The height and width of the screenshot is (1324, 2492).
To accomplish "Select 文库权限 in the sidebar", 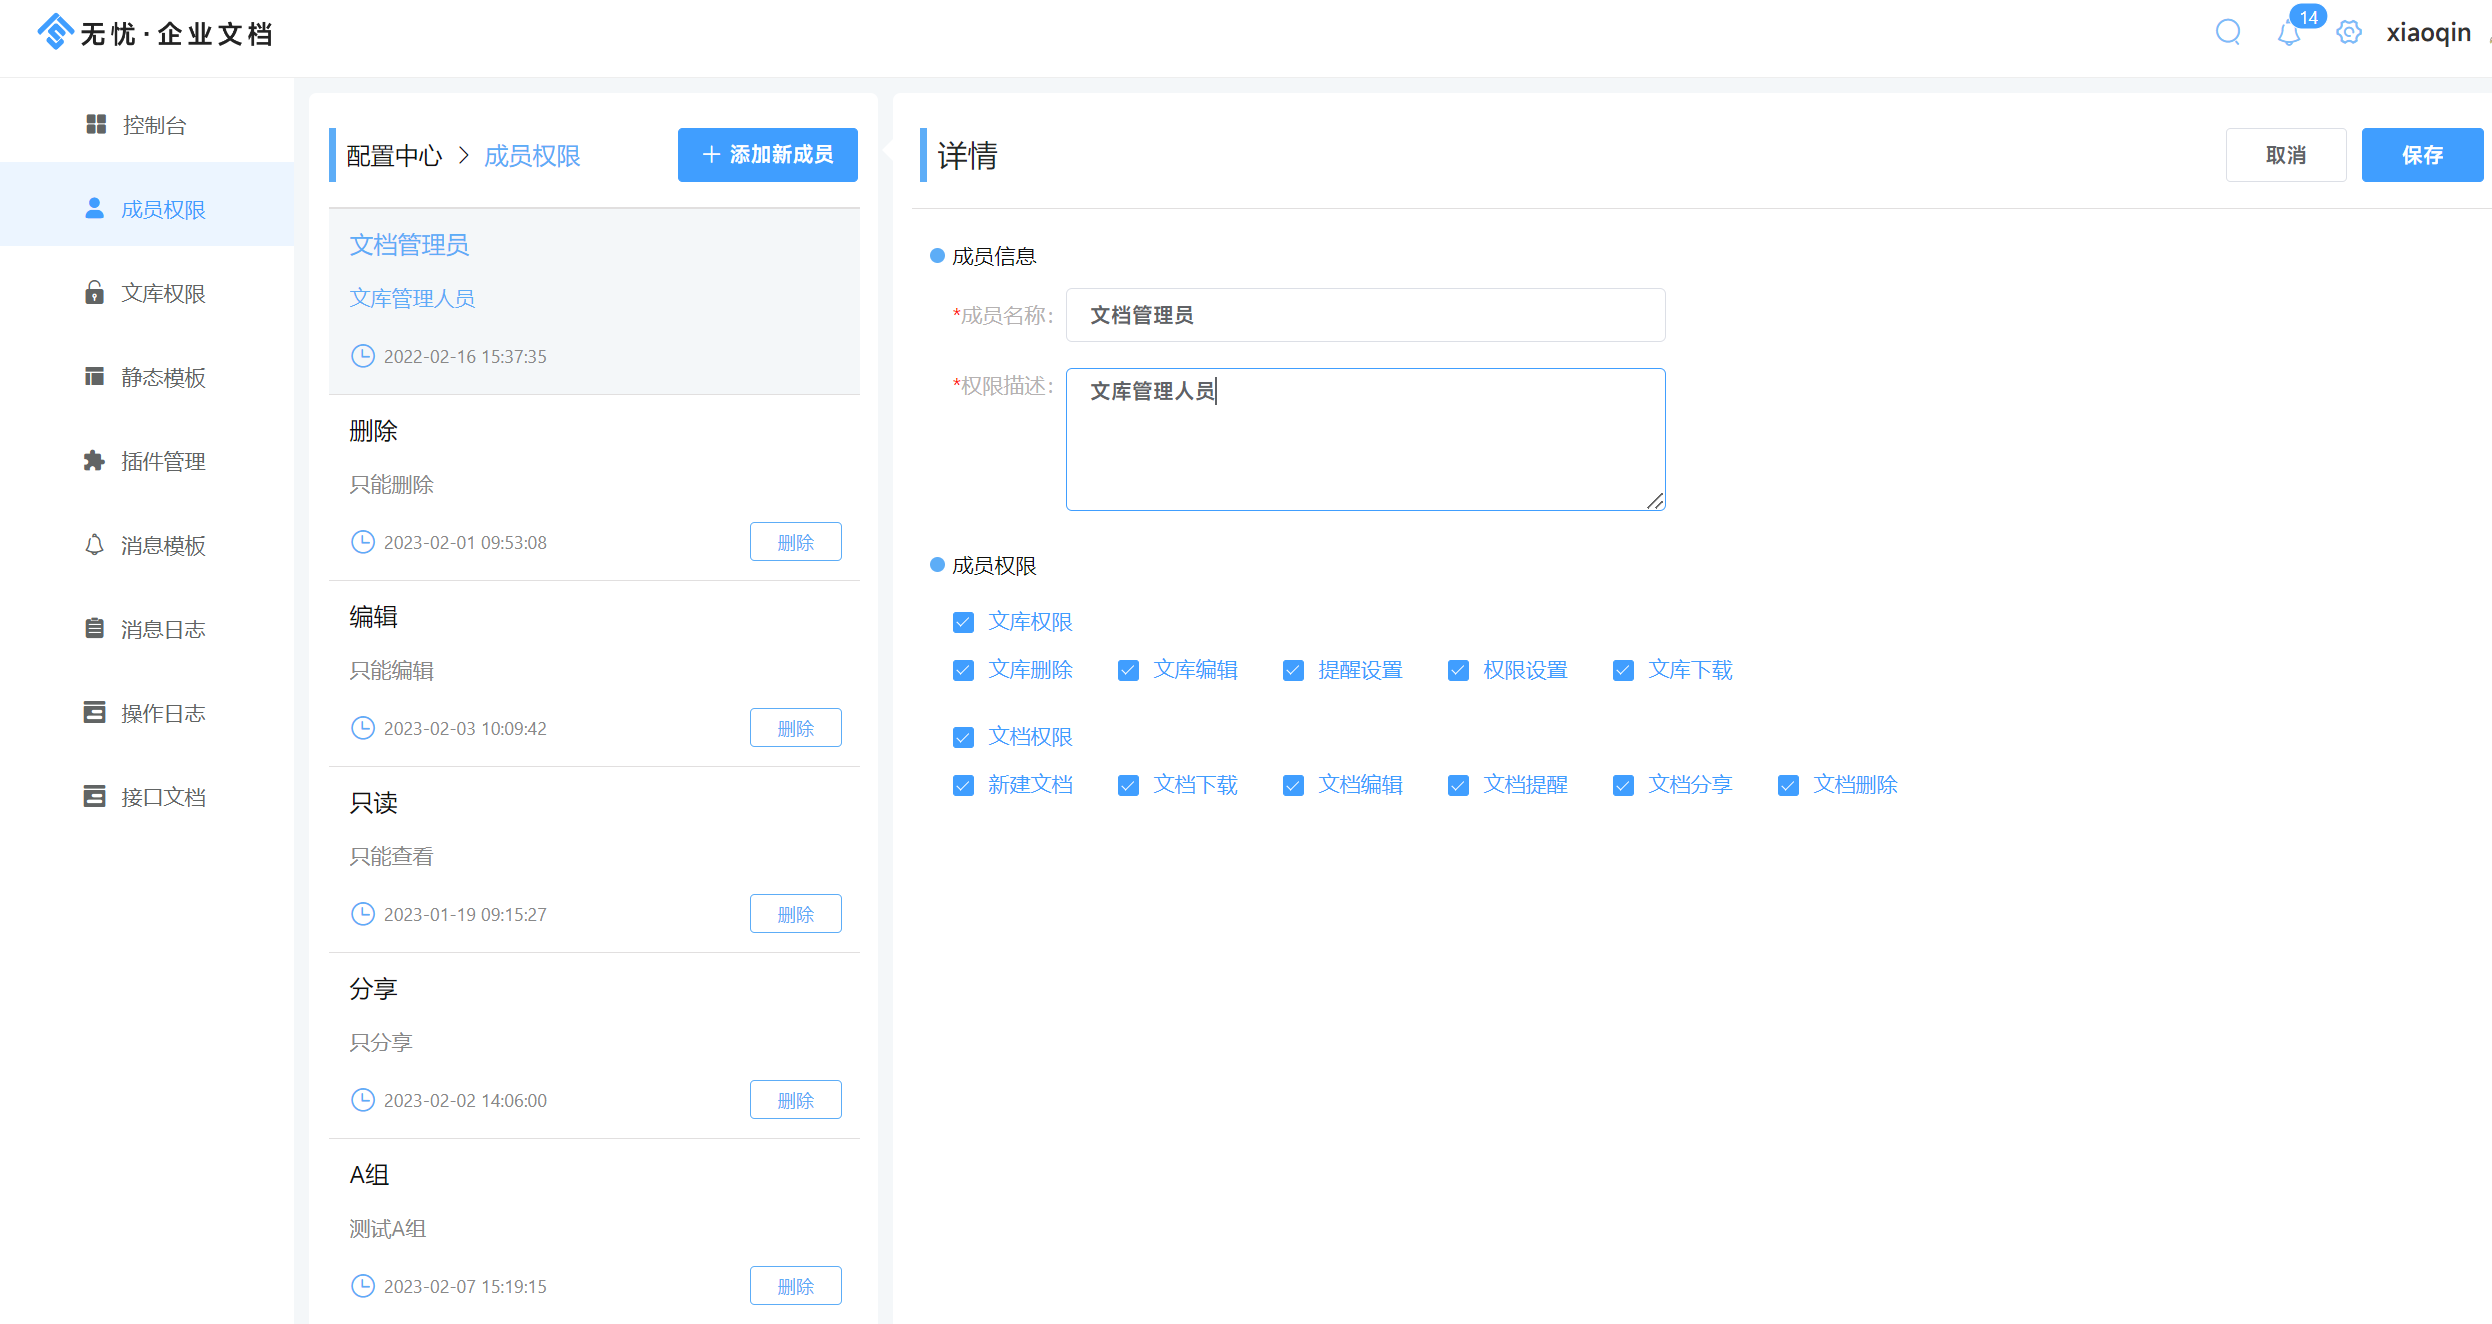I will pyautogui.click(x=147, y=292).
